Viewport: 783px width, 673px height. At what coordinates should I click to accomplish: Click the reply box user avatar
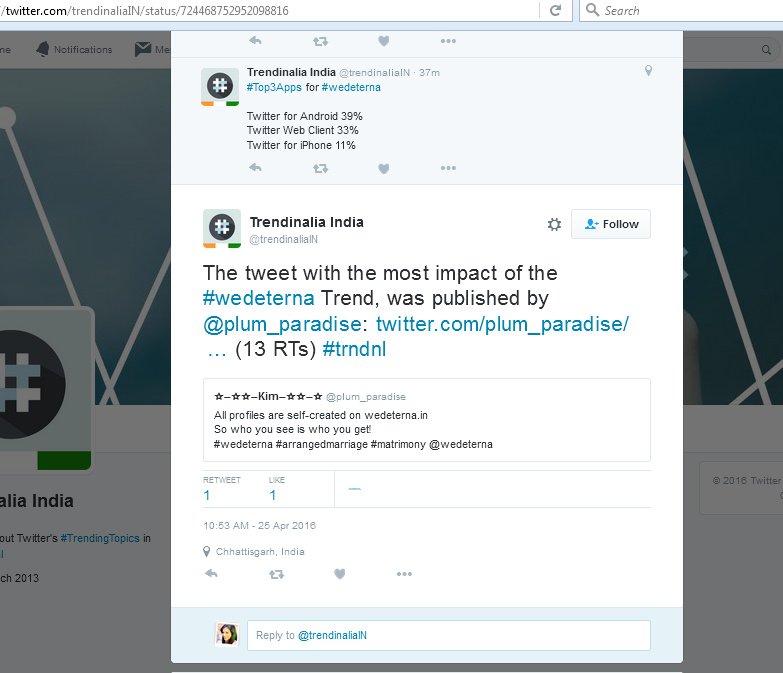coord(227,635)
